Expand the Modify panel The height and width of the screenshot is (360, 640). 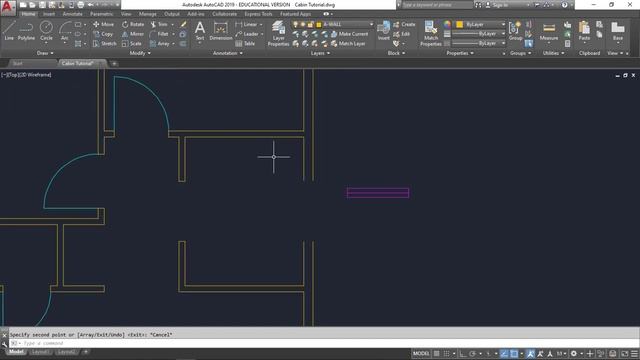[x=140, y=53]
